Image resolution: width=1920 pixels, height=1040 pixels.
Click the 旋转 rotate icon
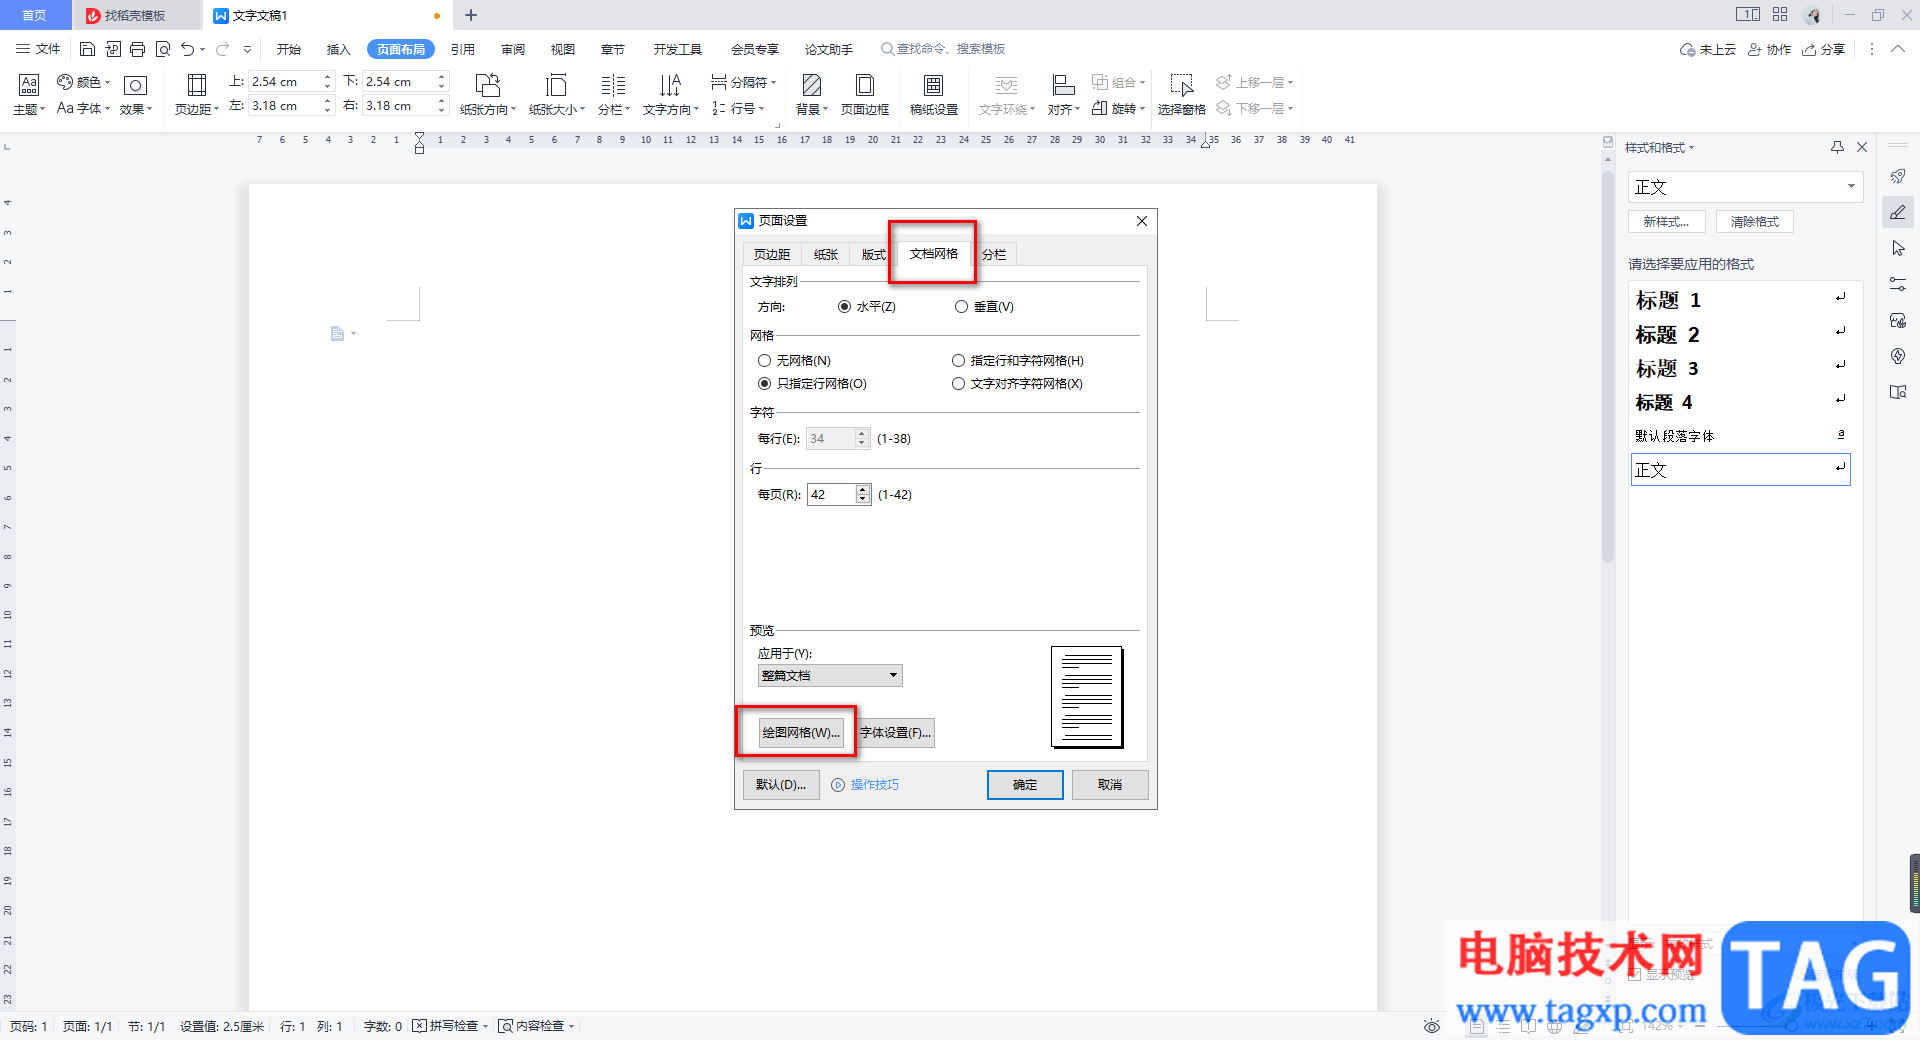tap(1118, 108)
